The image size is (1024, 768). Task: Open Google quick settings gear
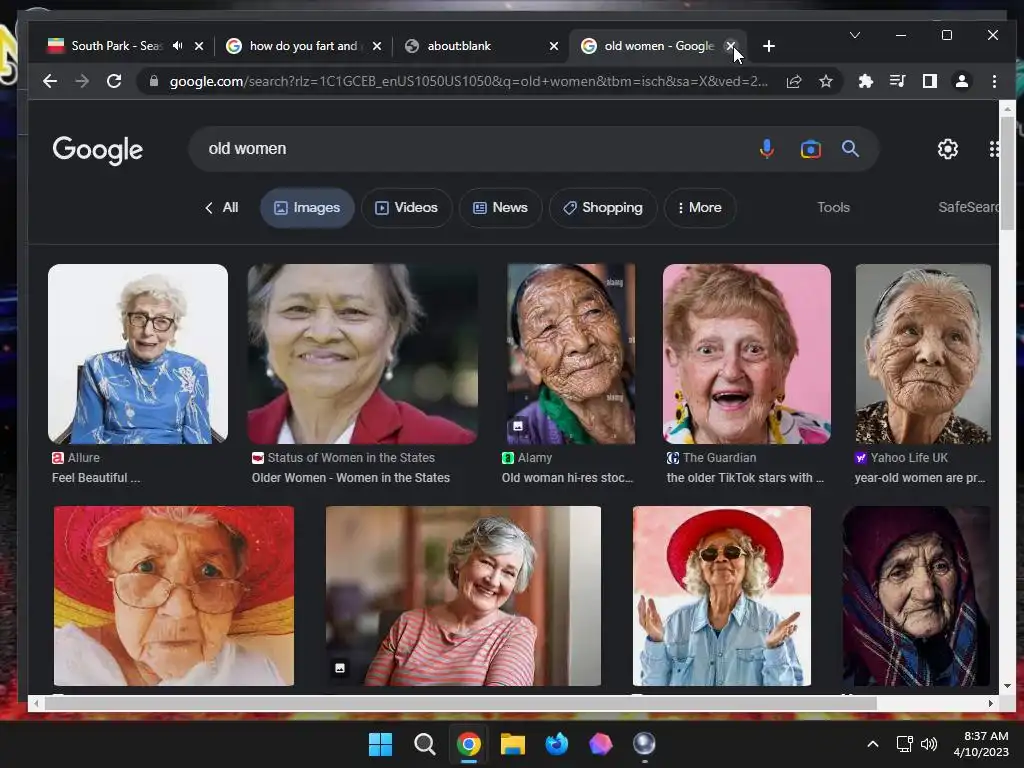click(948, 149)
